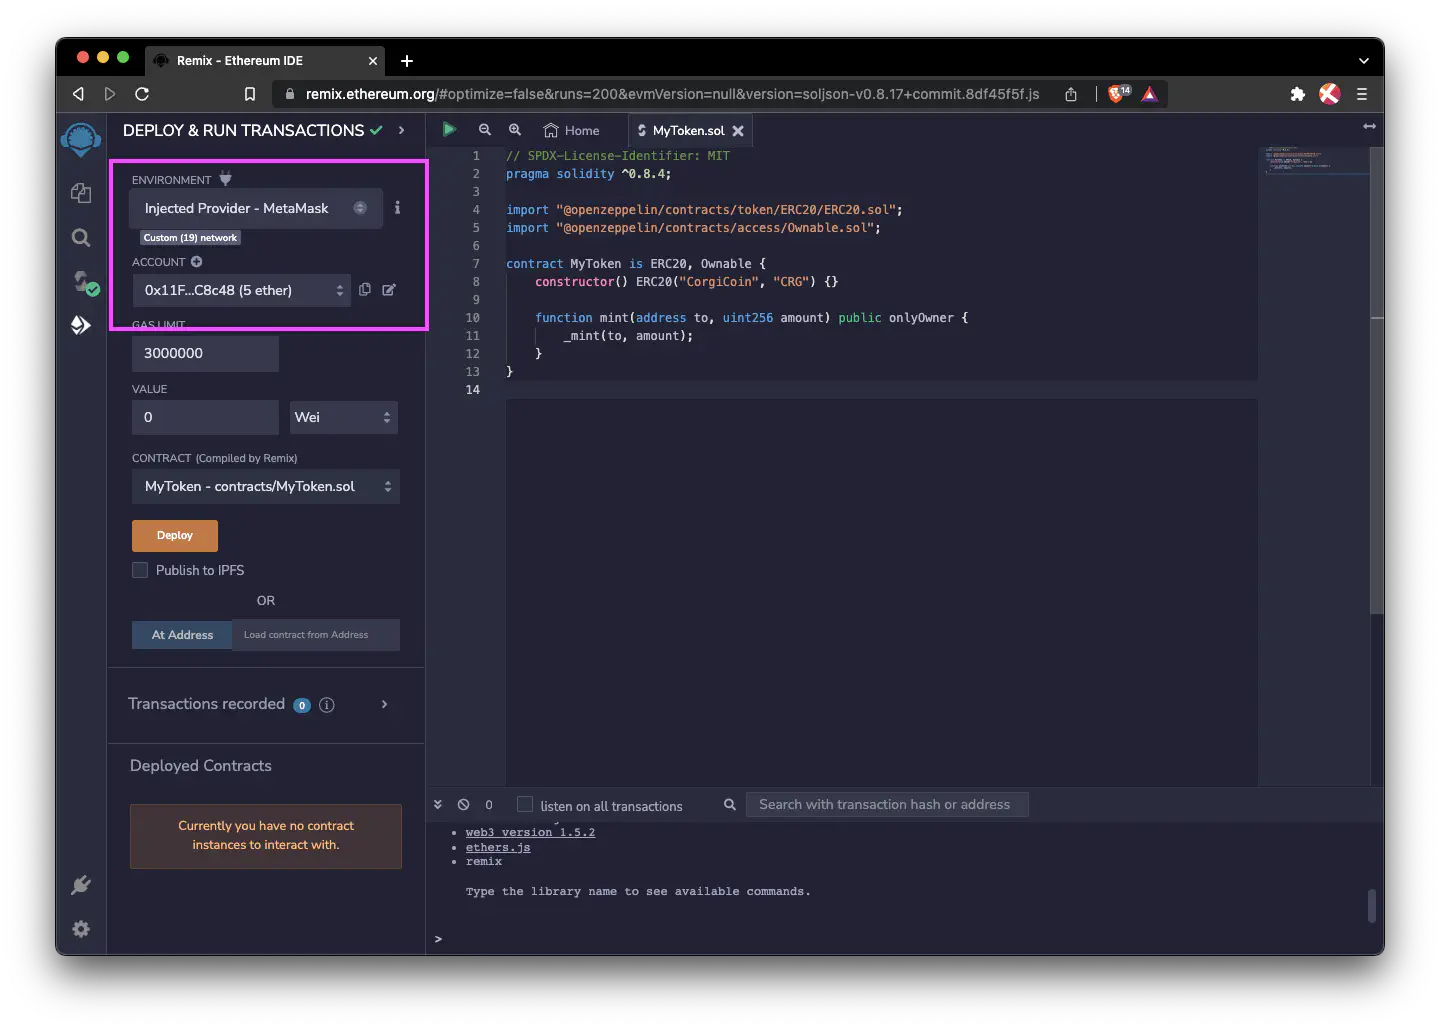1440x1029 pixels.
Task: Open the Search in files sidebar icon
Action: [81, 238]
